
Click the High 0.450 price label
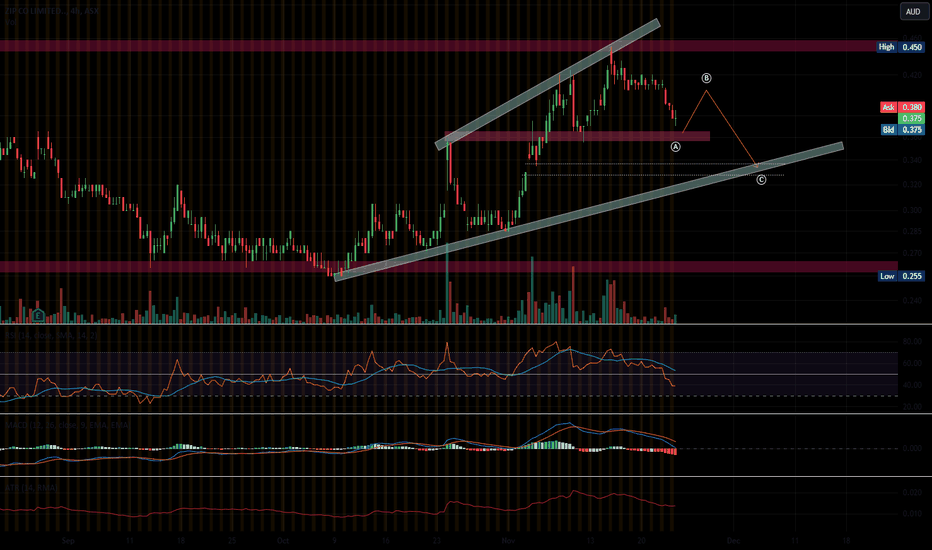(x=900, y=47)
